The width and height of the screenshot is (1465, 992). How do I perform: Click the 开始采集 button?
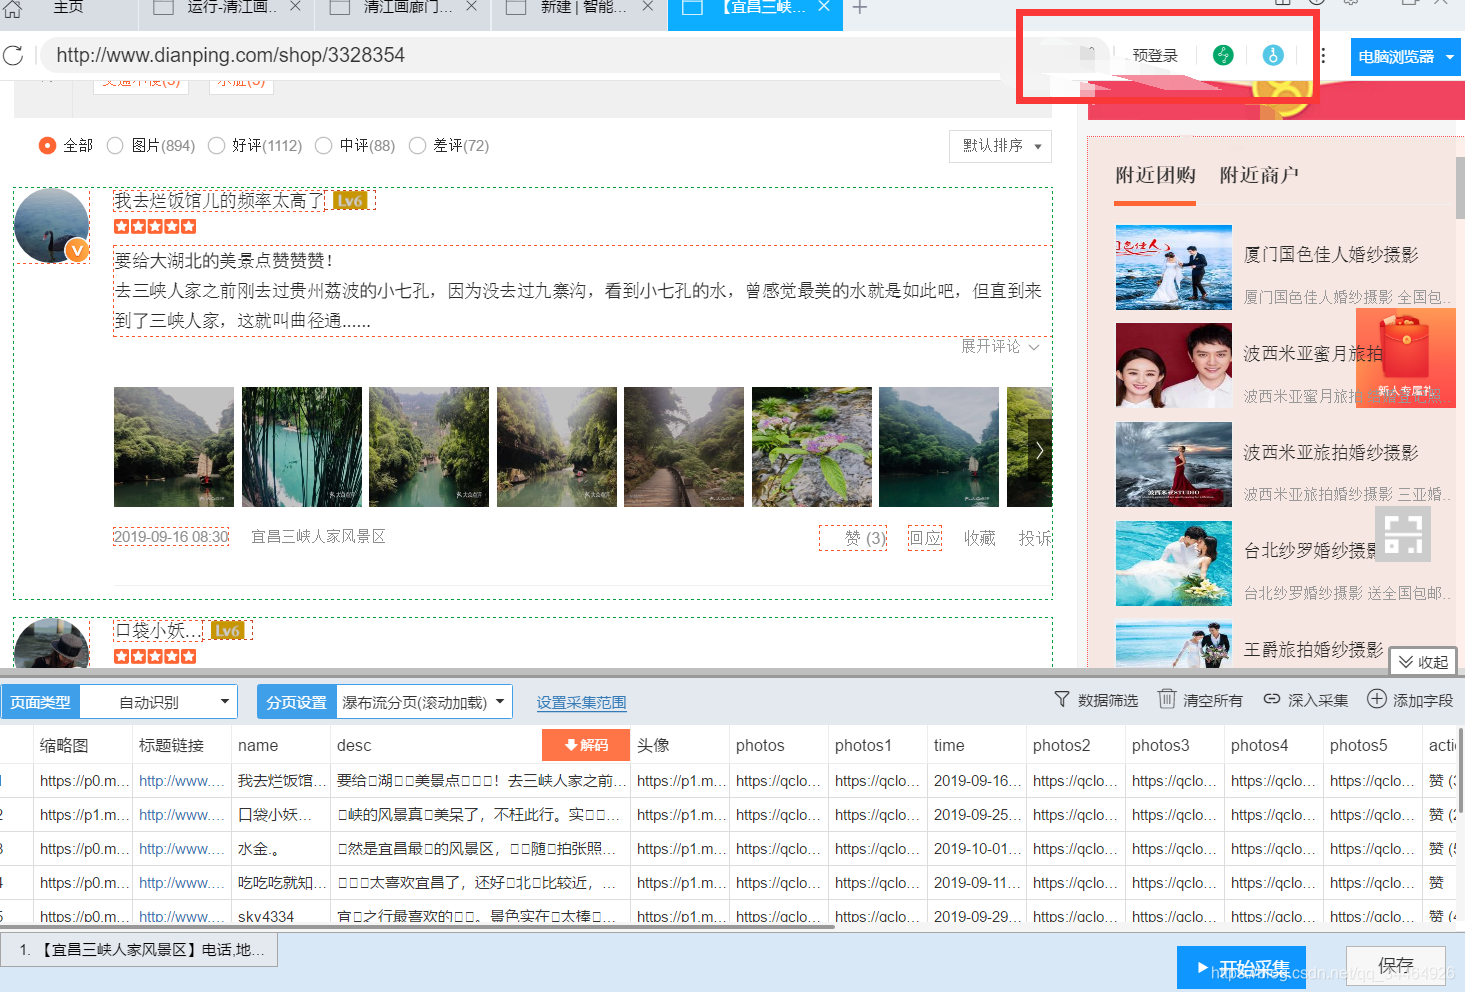pyautogui.click(x=1241, y=967)
